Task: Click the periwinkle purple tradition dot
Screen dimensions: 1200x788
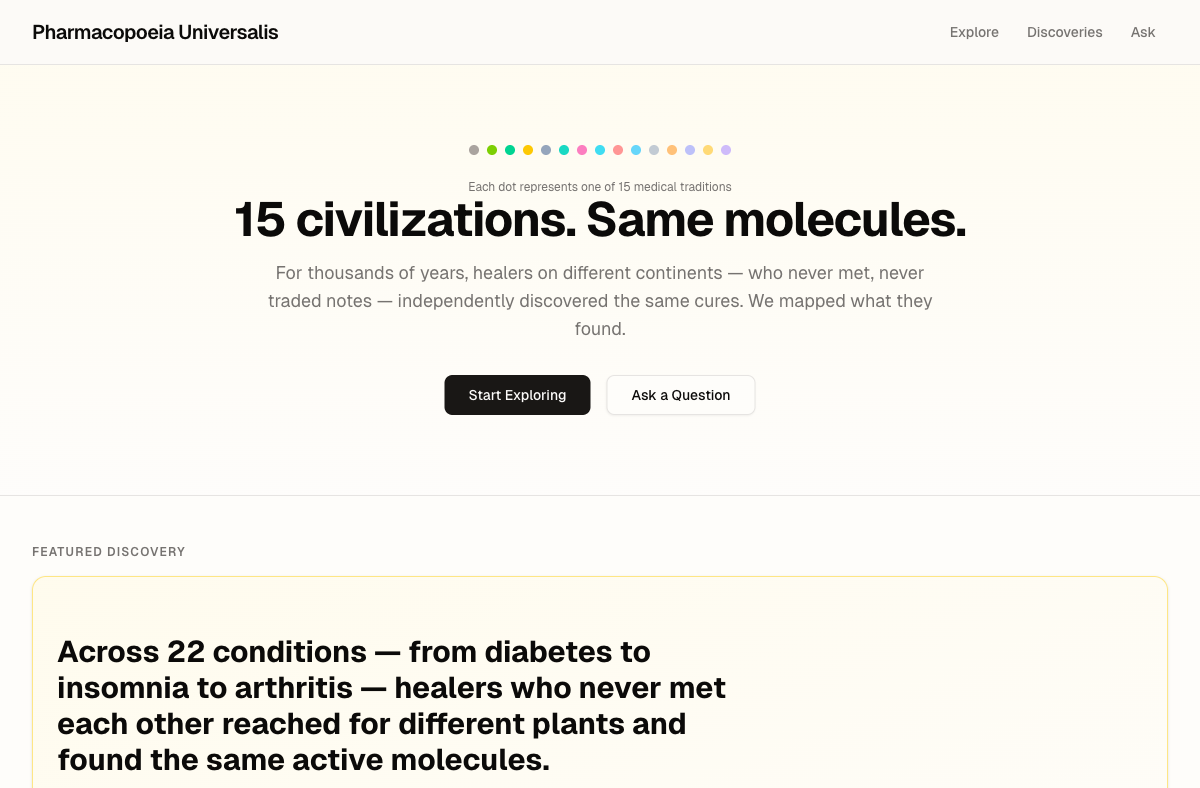Action: (x=689, y=150)
